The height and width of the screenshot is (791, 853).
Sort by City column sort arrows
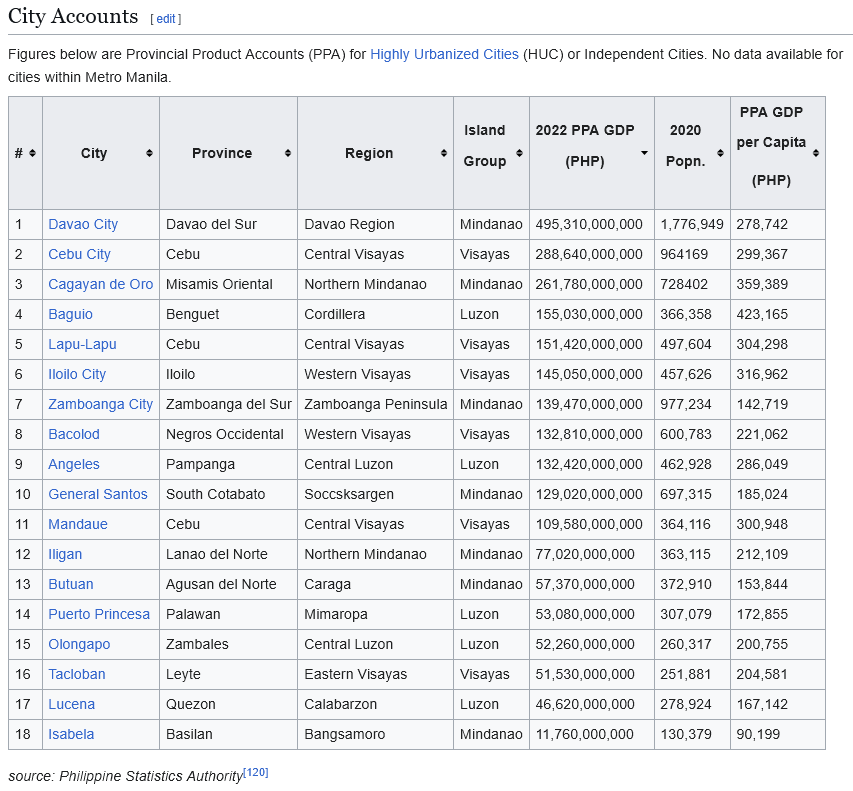(x=150, y=153)
